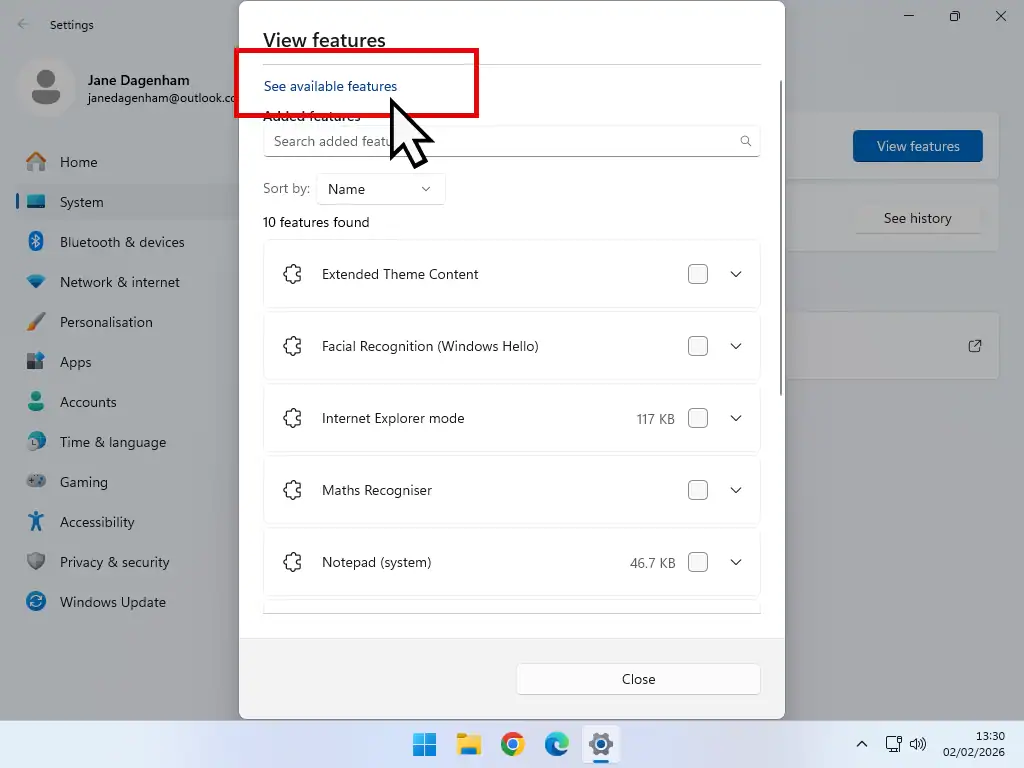
Task: Open Windows Update settings
Action: pyautogui.click(x=113, y=602)
